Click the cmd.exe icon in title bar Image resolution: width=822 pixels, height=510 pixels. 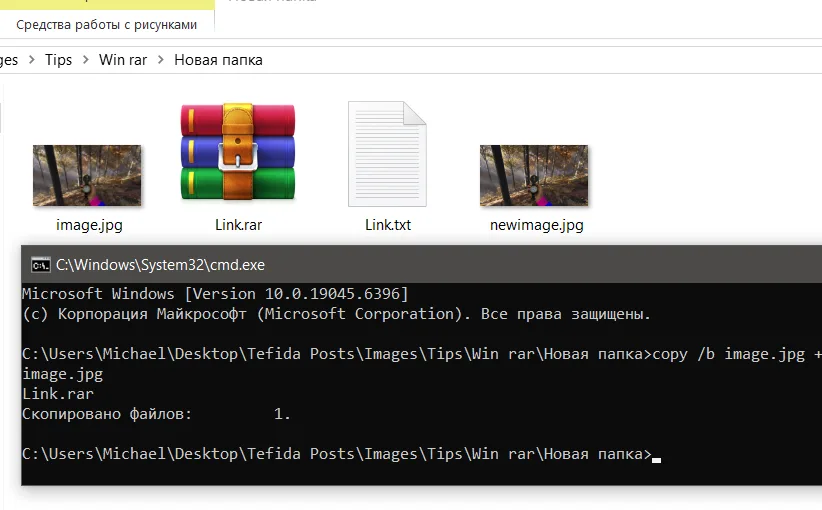click(40, 265)
